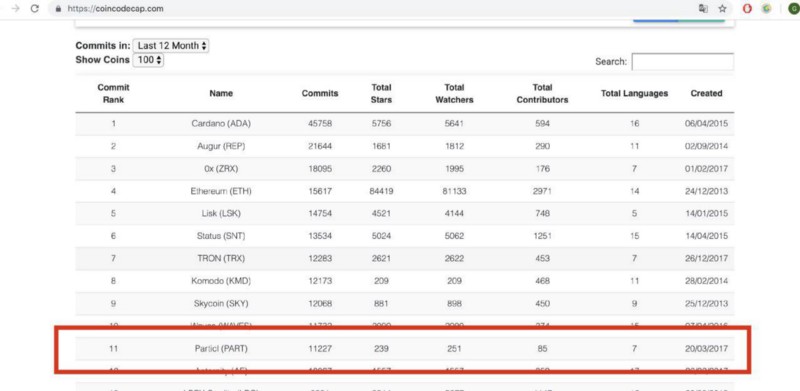800x391 pixels.
Task: Click Lisk's total watchers 4144
Action: pyautogui.click(x=454, y=213)
